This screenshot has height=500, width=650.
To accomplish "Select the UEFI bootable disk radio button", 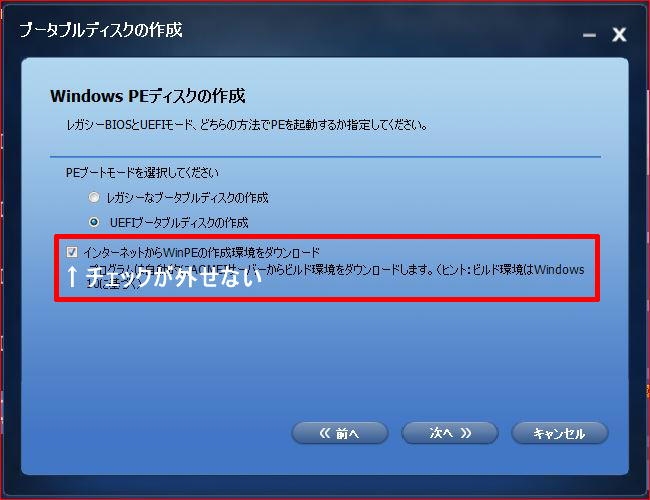I will click(94, 222).
